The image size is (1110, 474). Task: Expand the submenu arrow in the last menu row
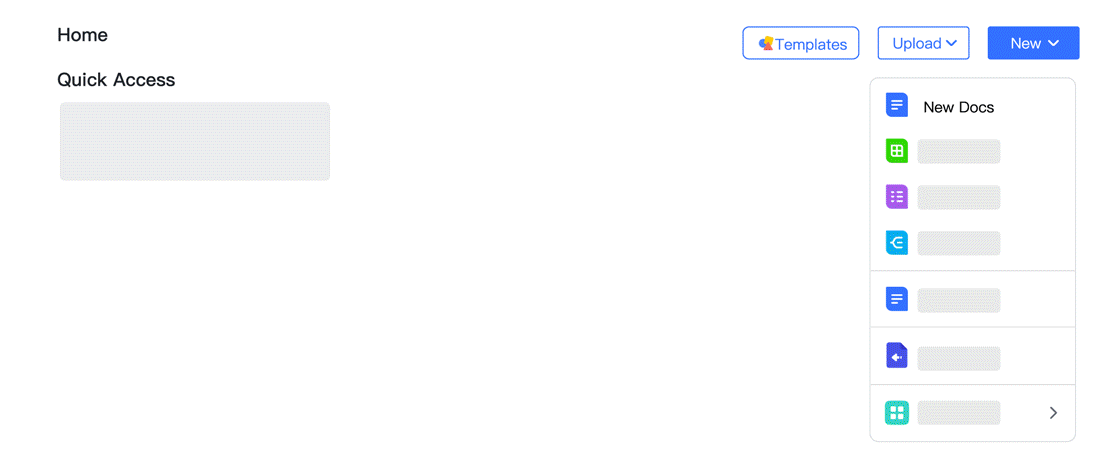click(1053, 412)
